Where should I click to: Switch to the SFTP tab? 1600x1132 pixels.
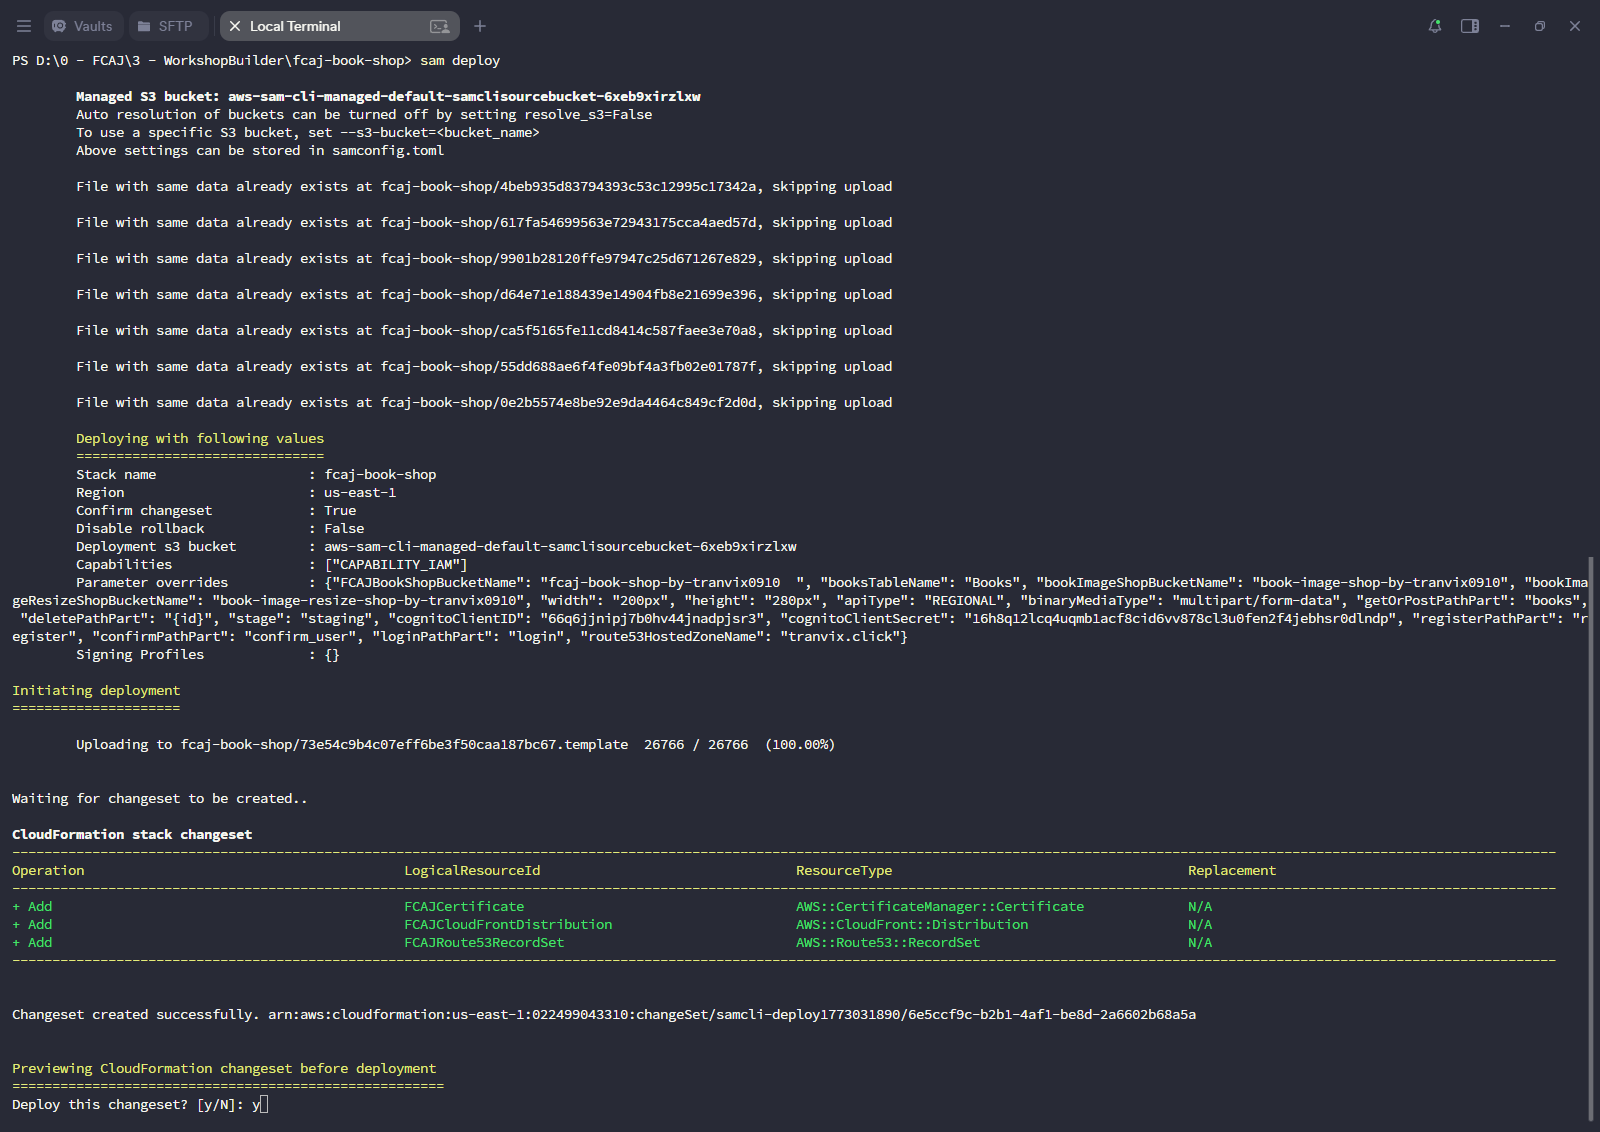(x=166, y=26)
